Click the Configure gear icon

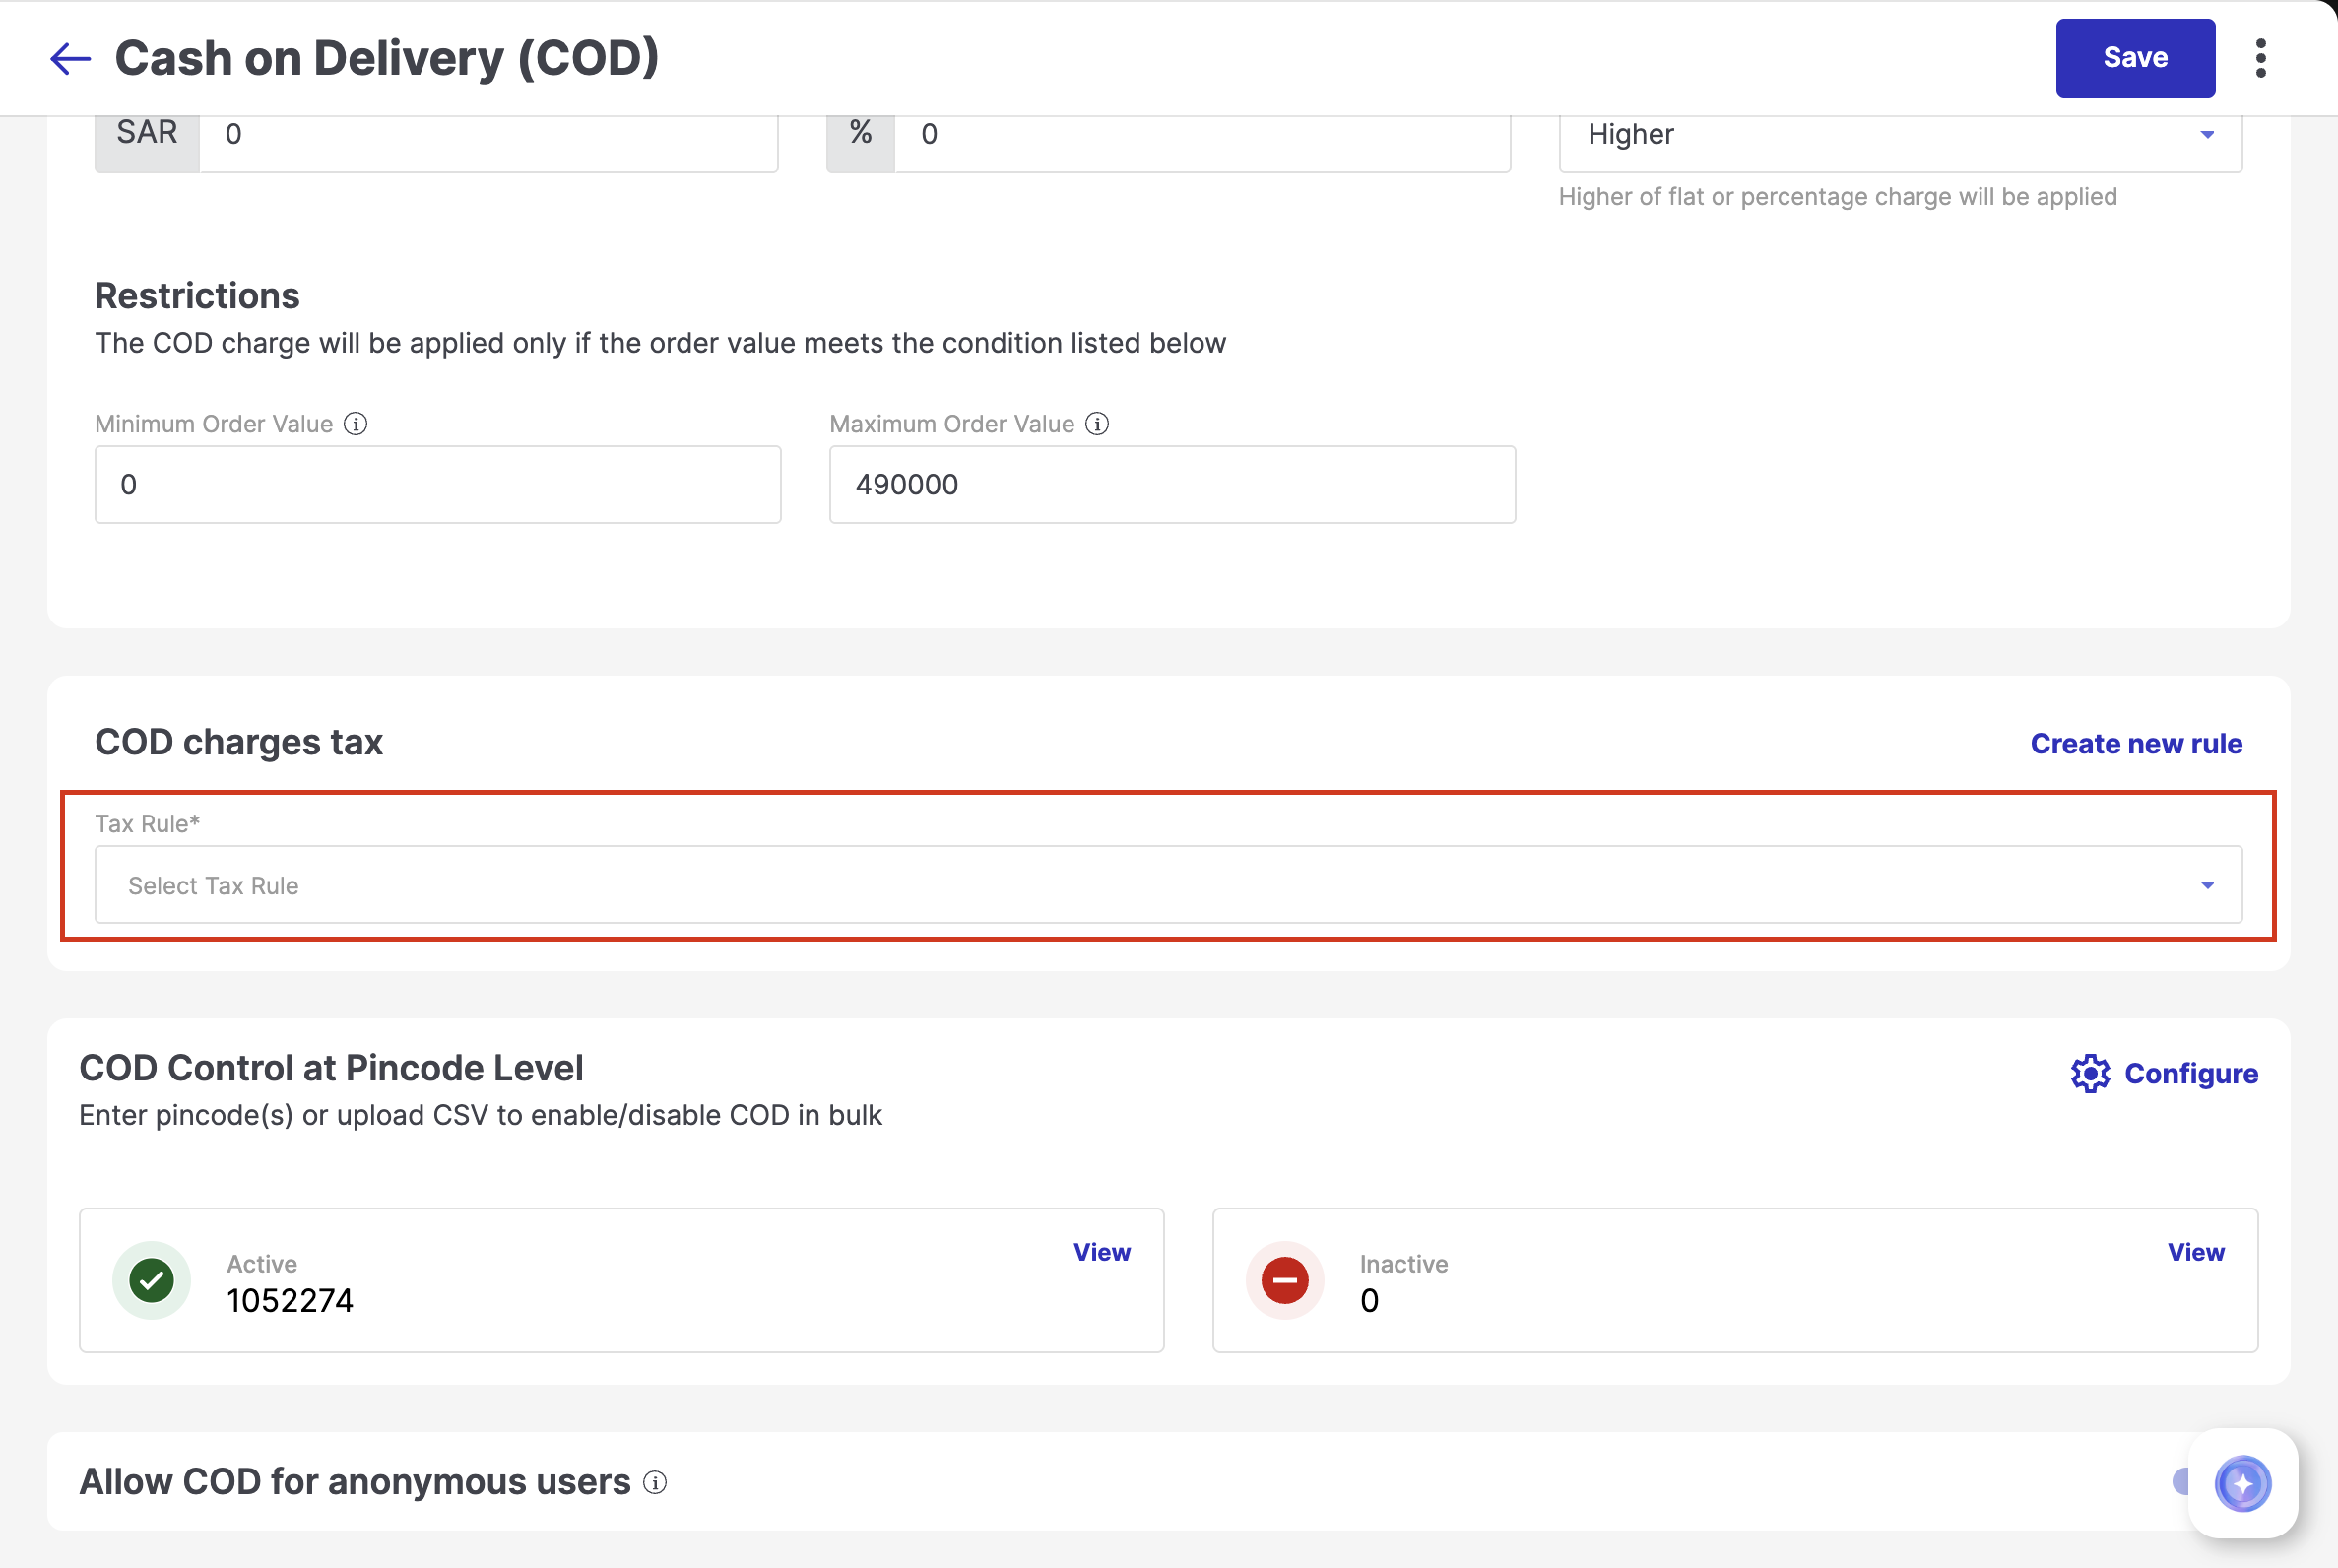pos(2090,1073)
